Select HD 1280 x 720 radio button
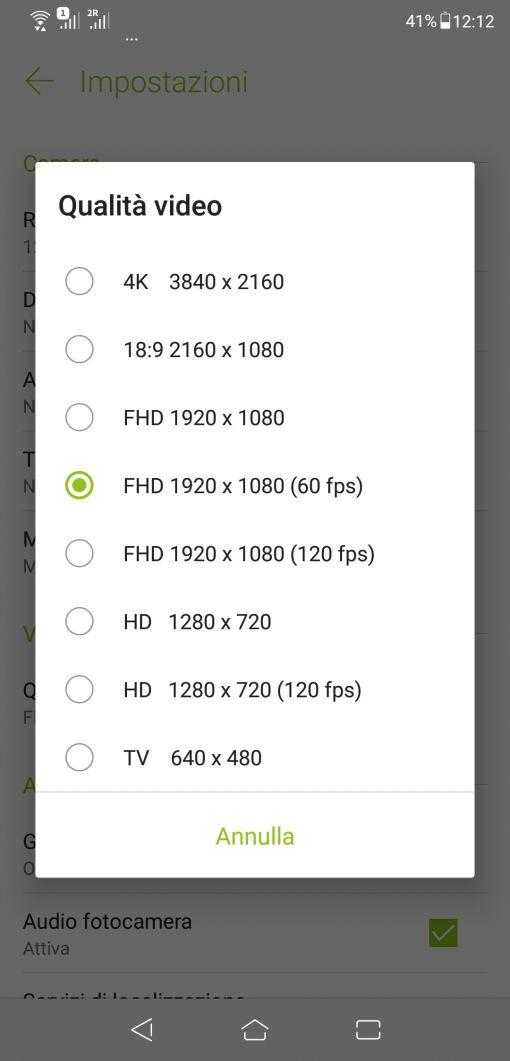This screenshot has width=510, height=1061. tap(79, 621)
